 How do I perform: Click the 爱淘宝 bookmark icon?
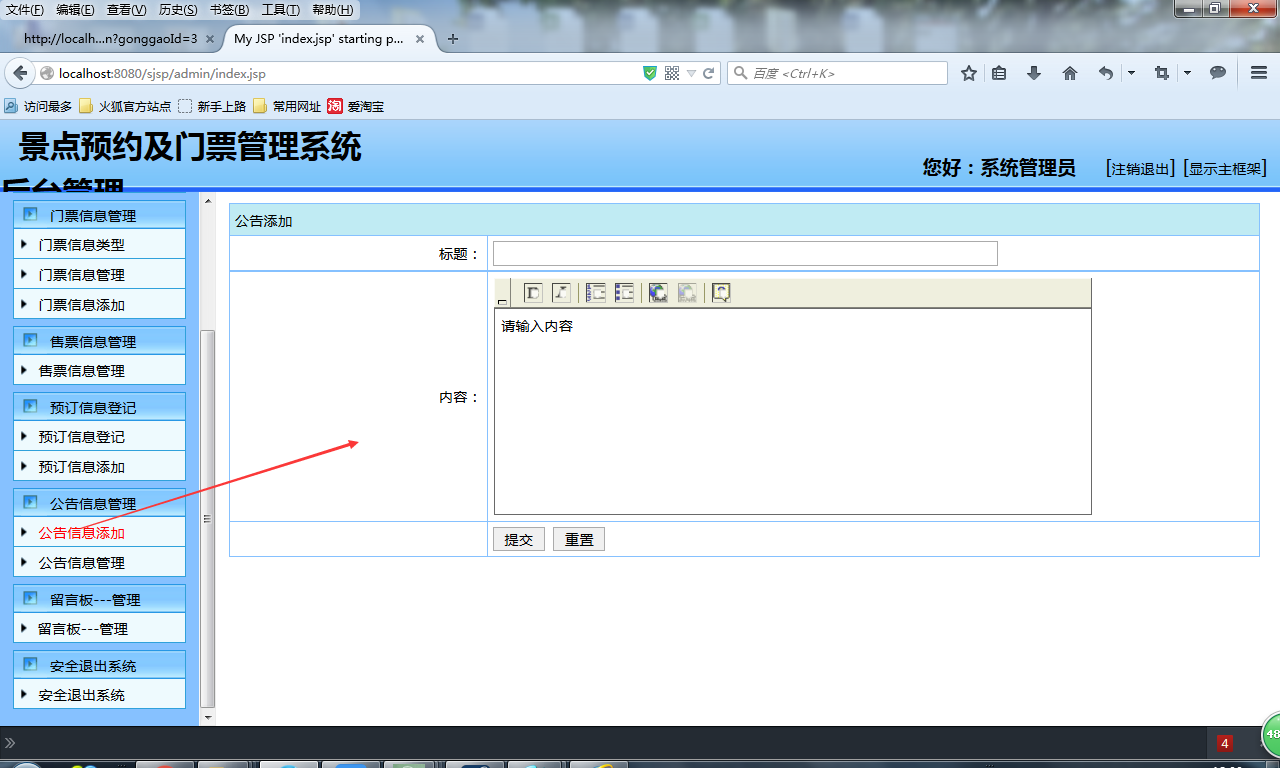point(335,106)
